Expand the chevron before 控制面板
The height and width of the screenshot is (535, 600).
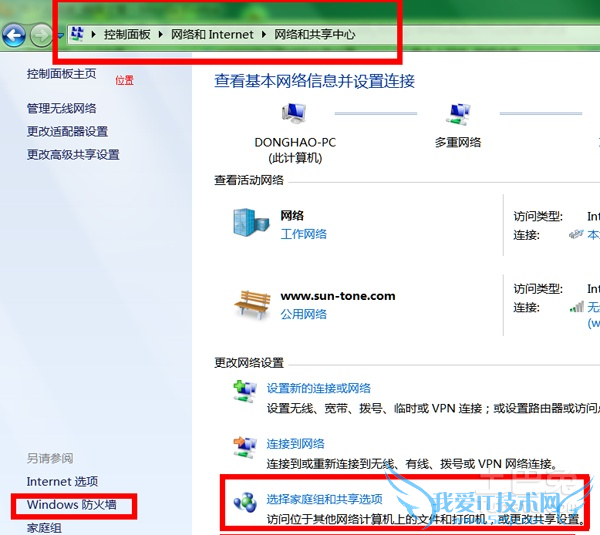tap(93, 34)
